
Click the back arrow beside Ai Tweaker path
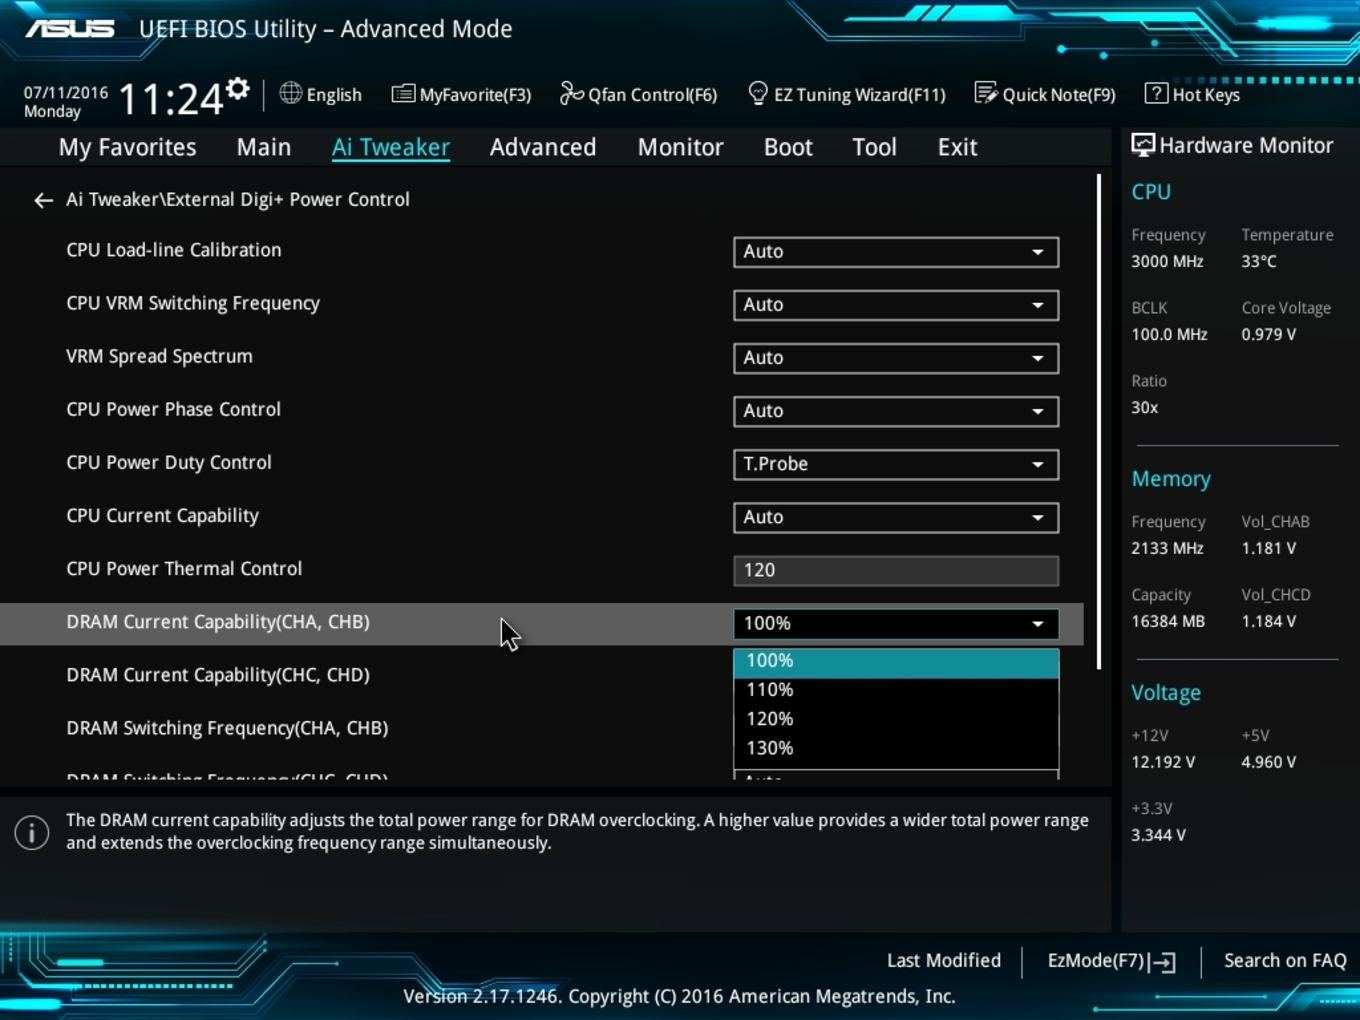[43, 200]
